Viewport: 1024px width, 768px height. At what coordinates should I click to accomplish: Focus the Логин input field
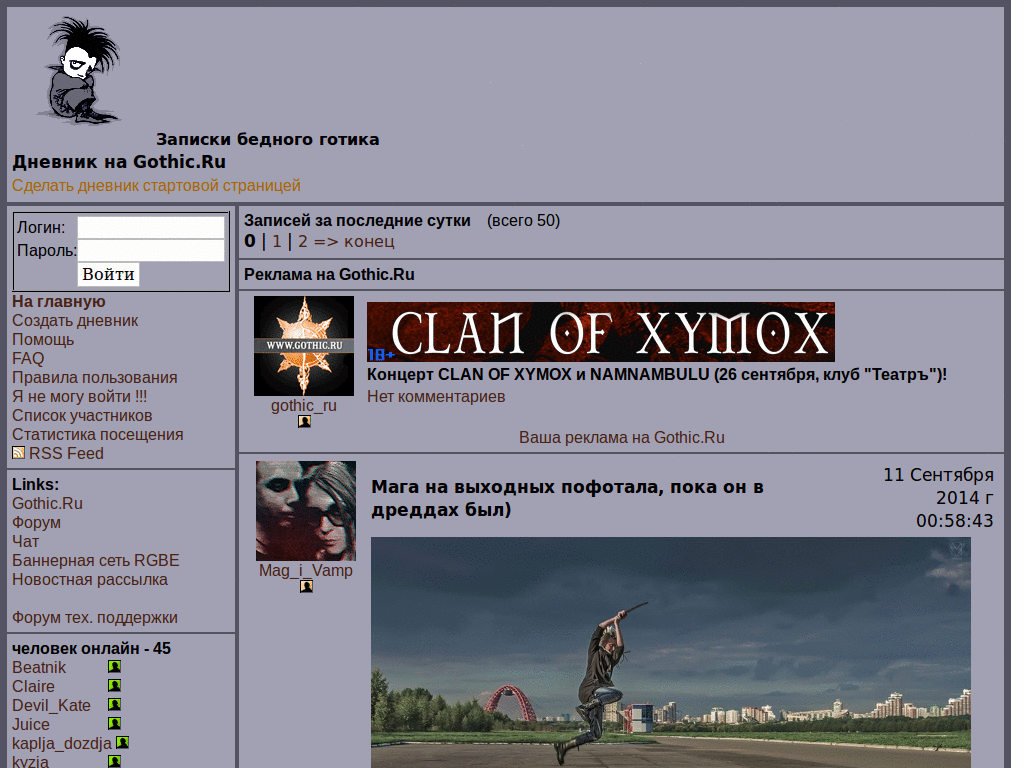coord(151,228)
